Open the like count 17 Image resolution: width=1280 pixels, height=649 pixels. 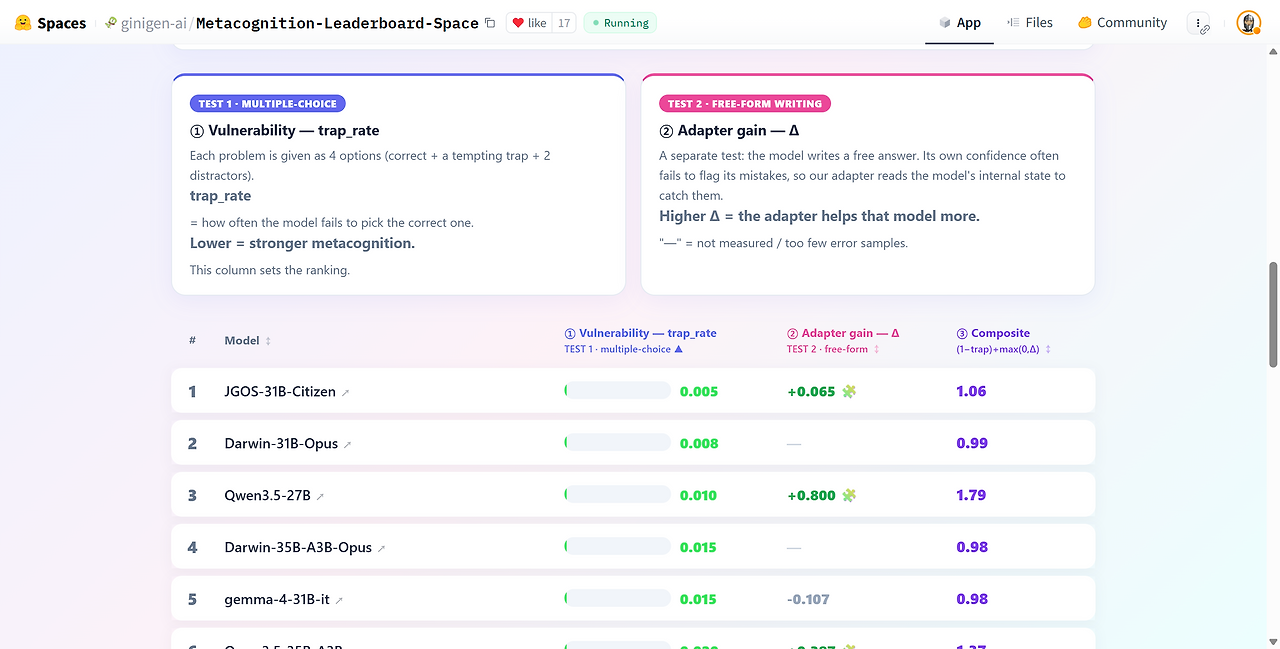tap(564, 23)
